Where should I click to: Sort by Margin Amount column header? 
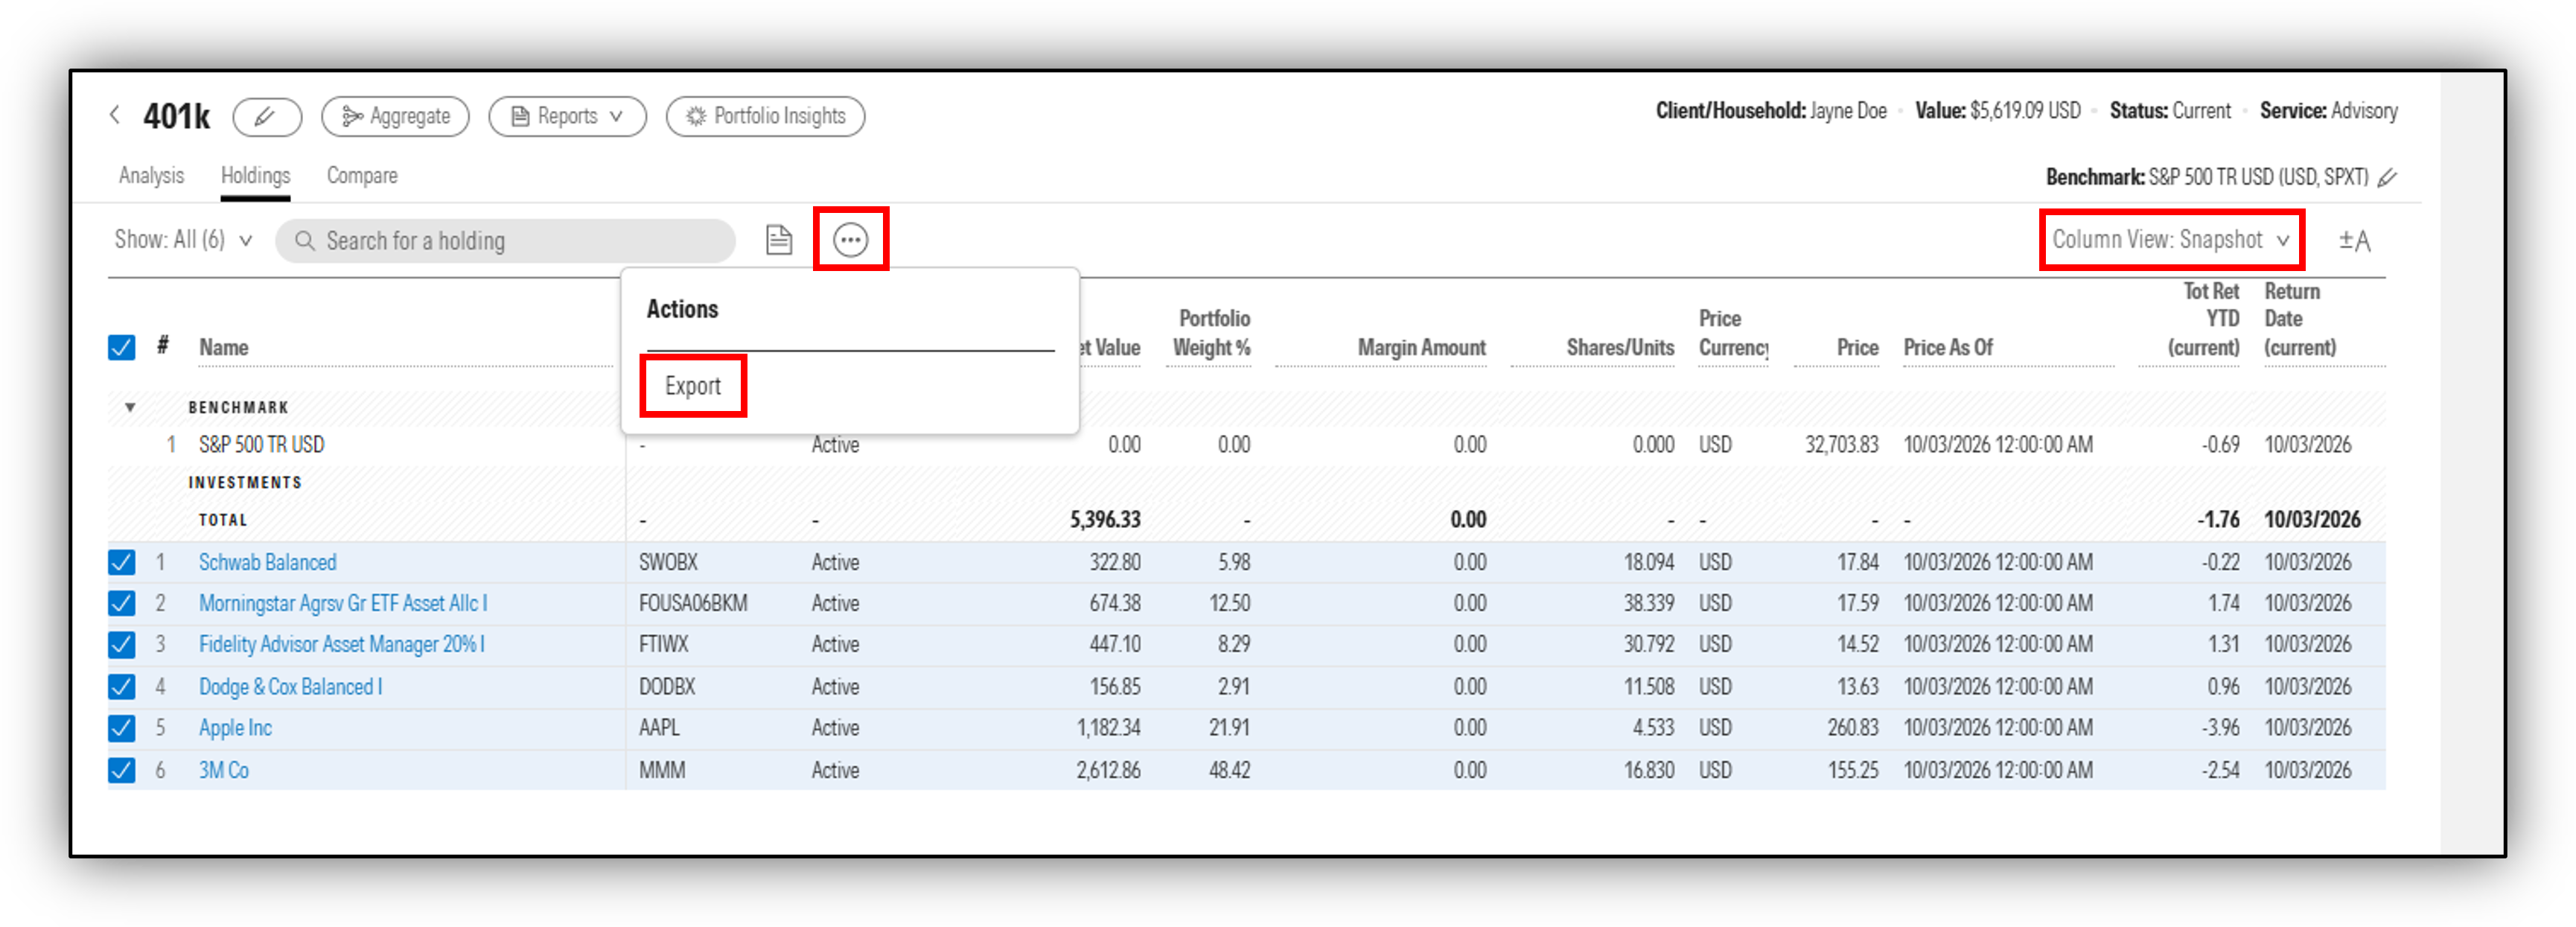1421,347
